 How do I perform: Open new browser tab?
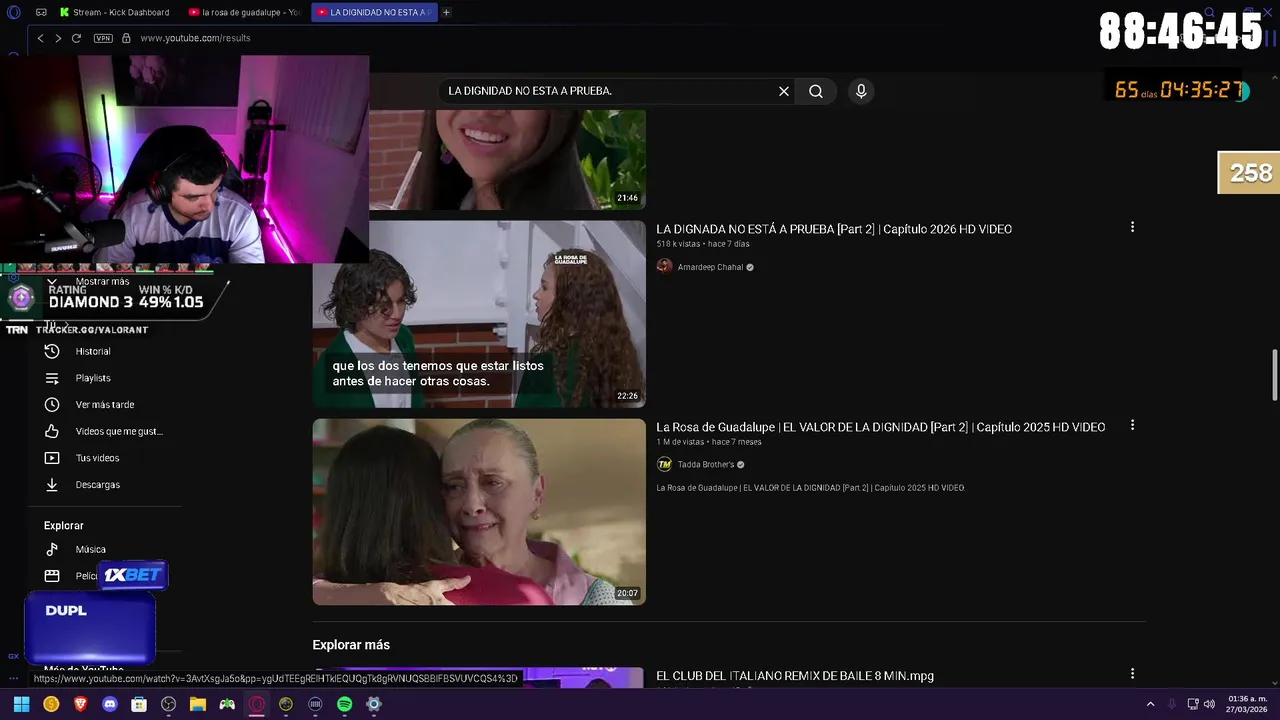click(x=446, y=12)
